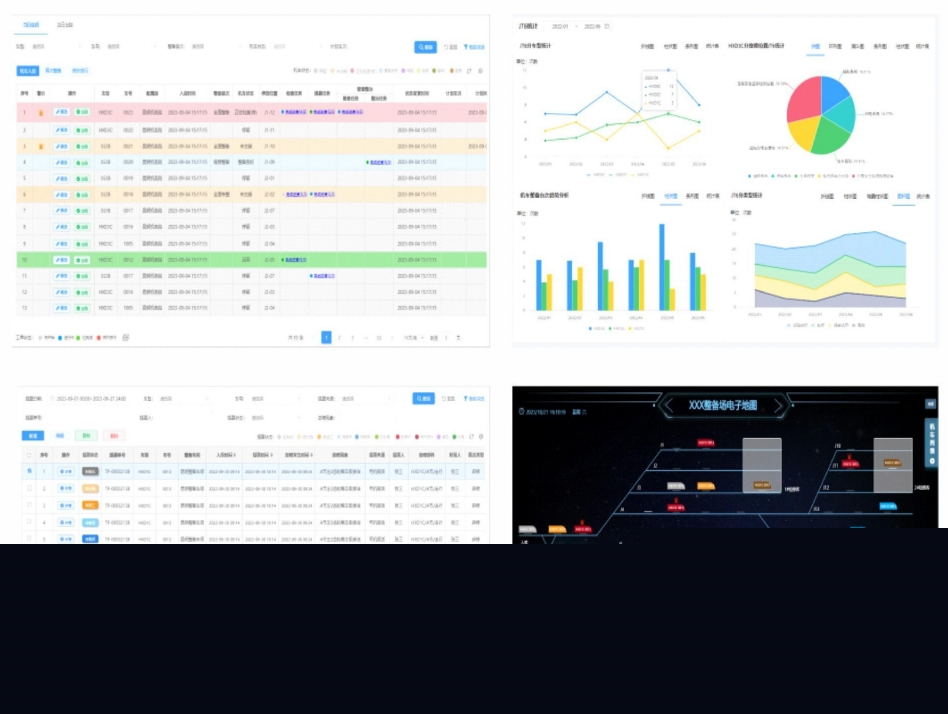Go to page 2 in pagination
Screen dimensions: 948x714
pos(339,338)
